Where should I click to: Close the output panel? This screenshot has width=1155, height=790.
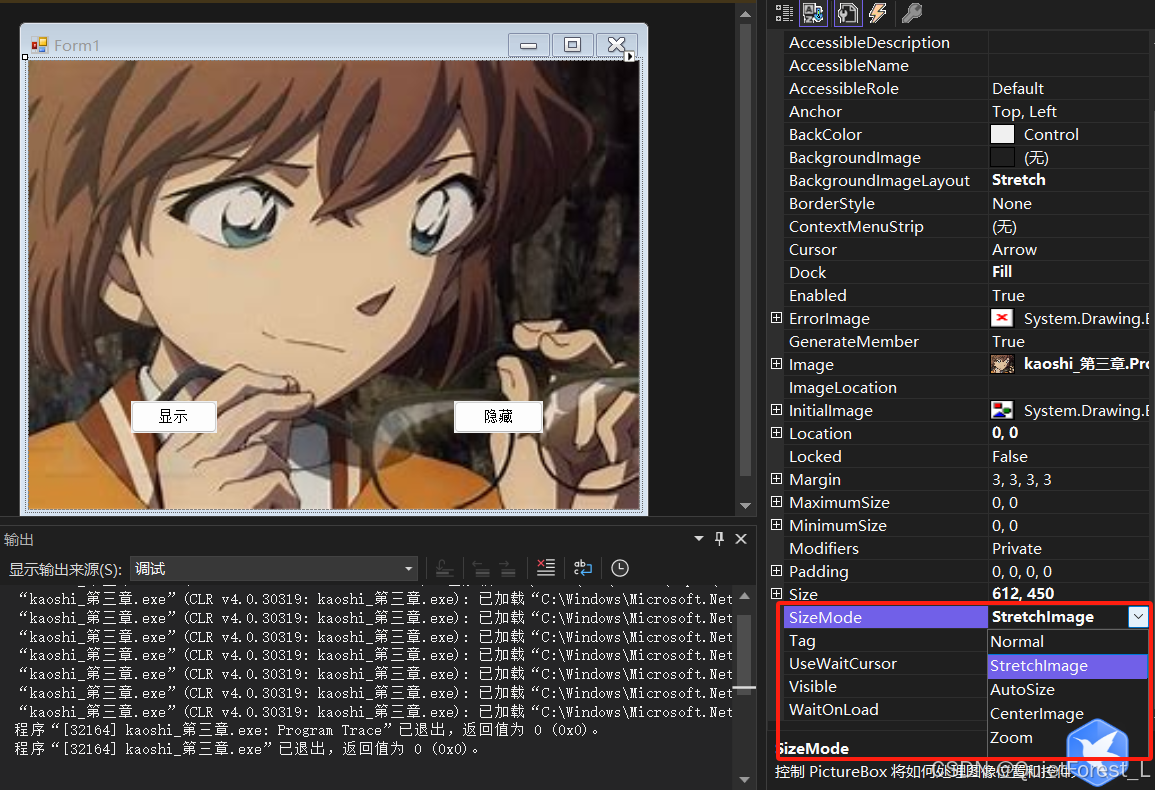(741, 539)
